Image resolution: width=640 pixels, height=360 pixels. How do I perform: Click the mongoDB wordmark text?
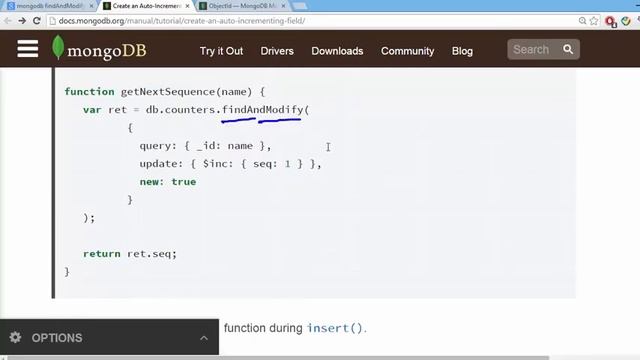click(107, 51)
